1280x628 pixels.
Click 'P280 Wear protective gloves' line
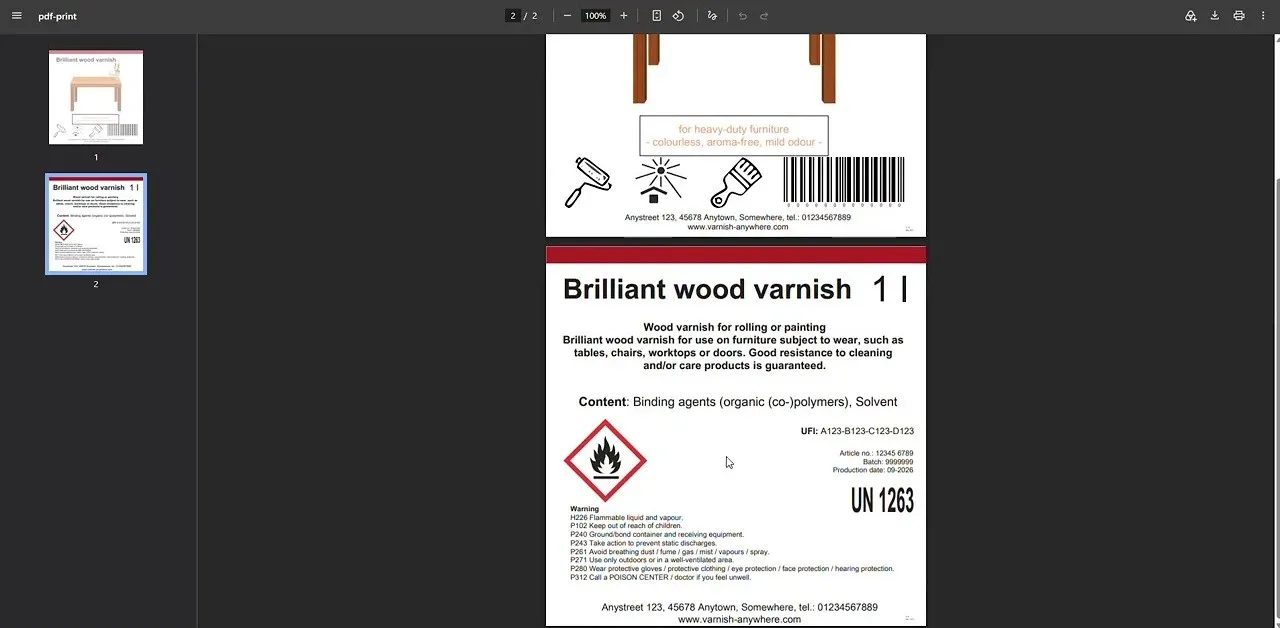[x=732, y=569]
